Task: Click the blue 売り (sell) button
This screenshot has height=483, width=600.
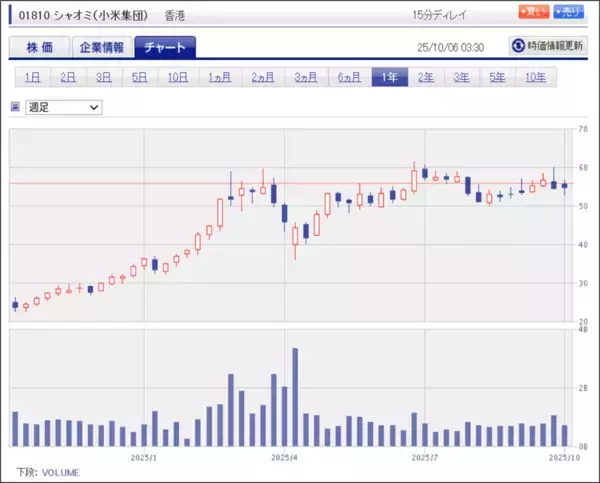Action: click(x=568, y=11)
